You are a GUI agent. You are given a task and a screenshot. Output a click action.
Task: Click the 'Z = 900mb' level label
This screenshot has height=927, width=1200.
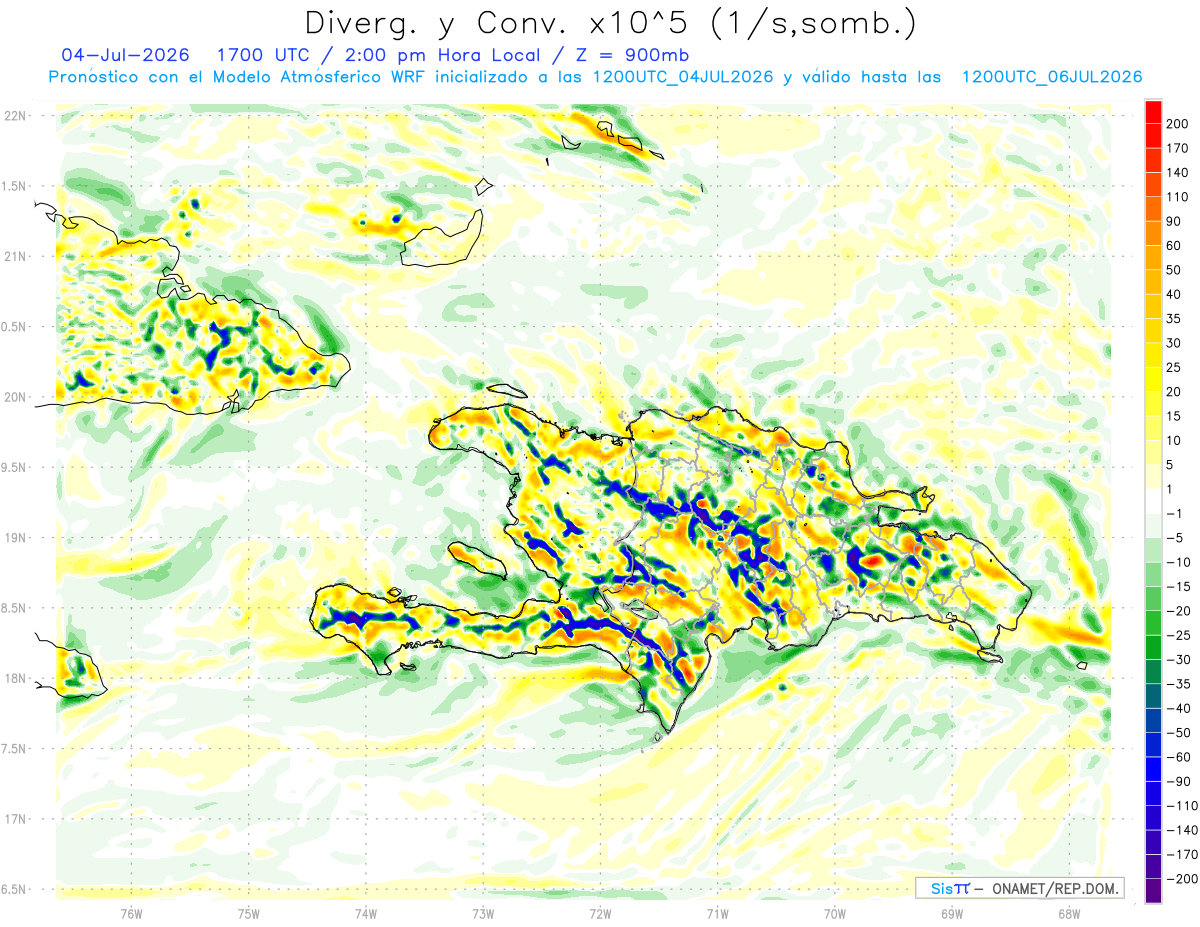click(x=632, y=54)
